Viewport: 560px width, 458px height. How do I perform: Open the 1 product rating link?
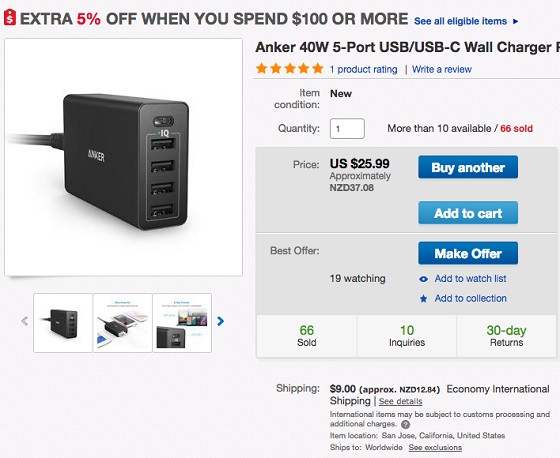tap(364, 69)
